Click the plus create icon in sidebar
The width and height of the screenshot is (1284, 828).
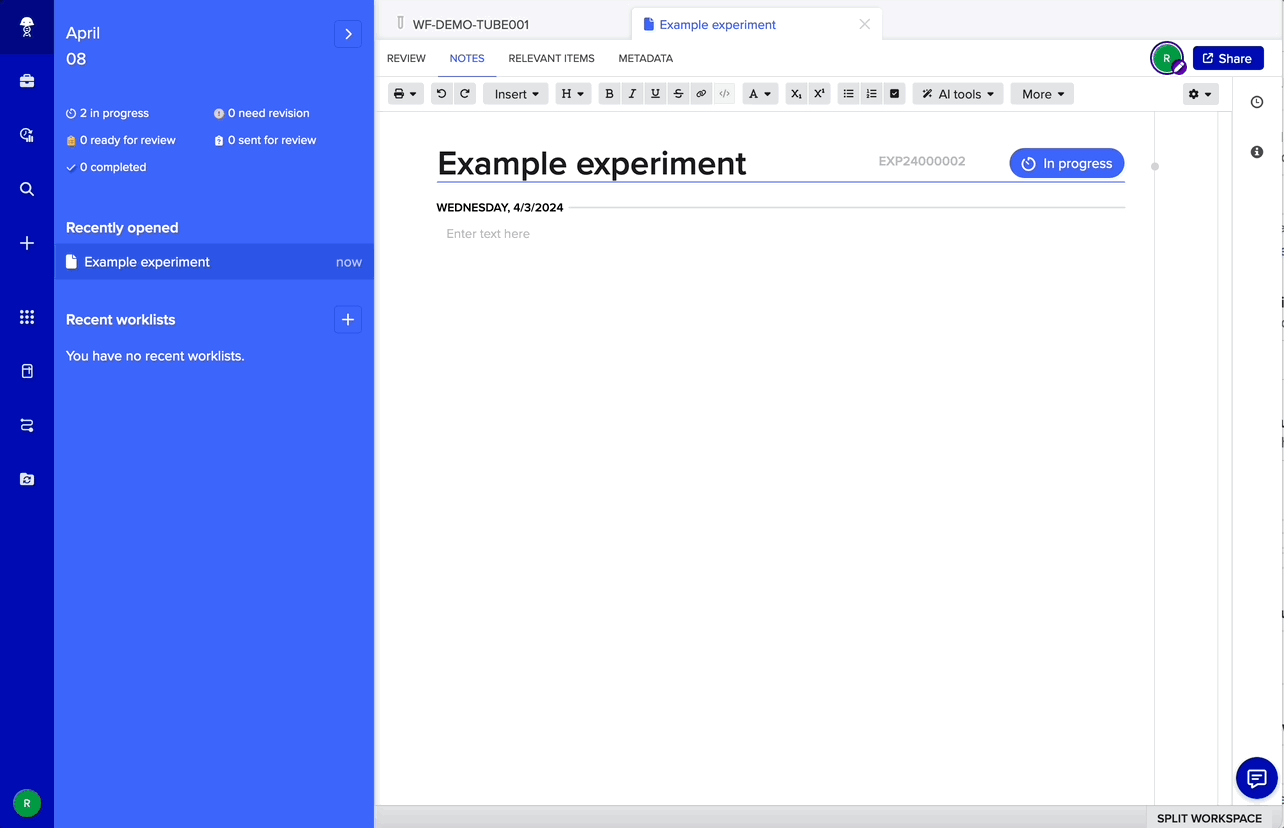coord(27,243)
